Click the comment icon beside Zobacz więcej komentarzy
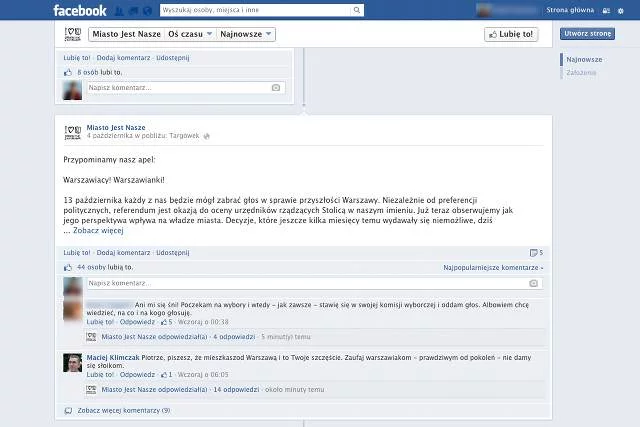Screen dimensions: 640x427 pos(68,411)
